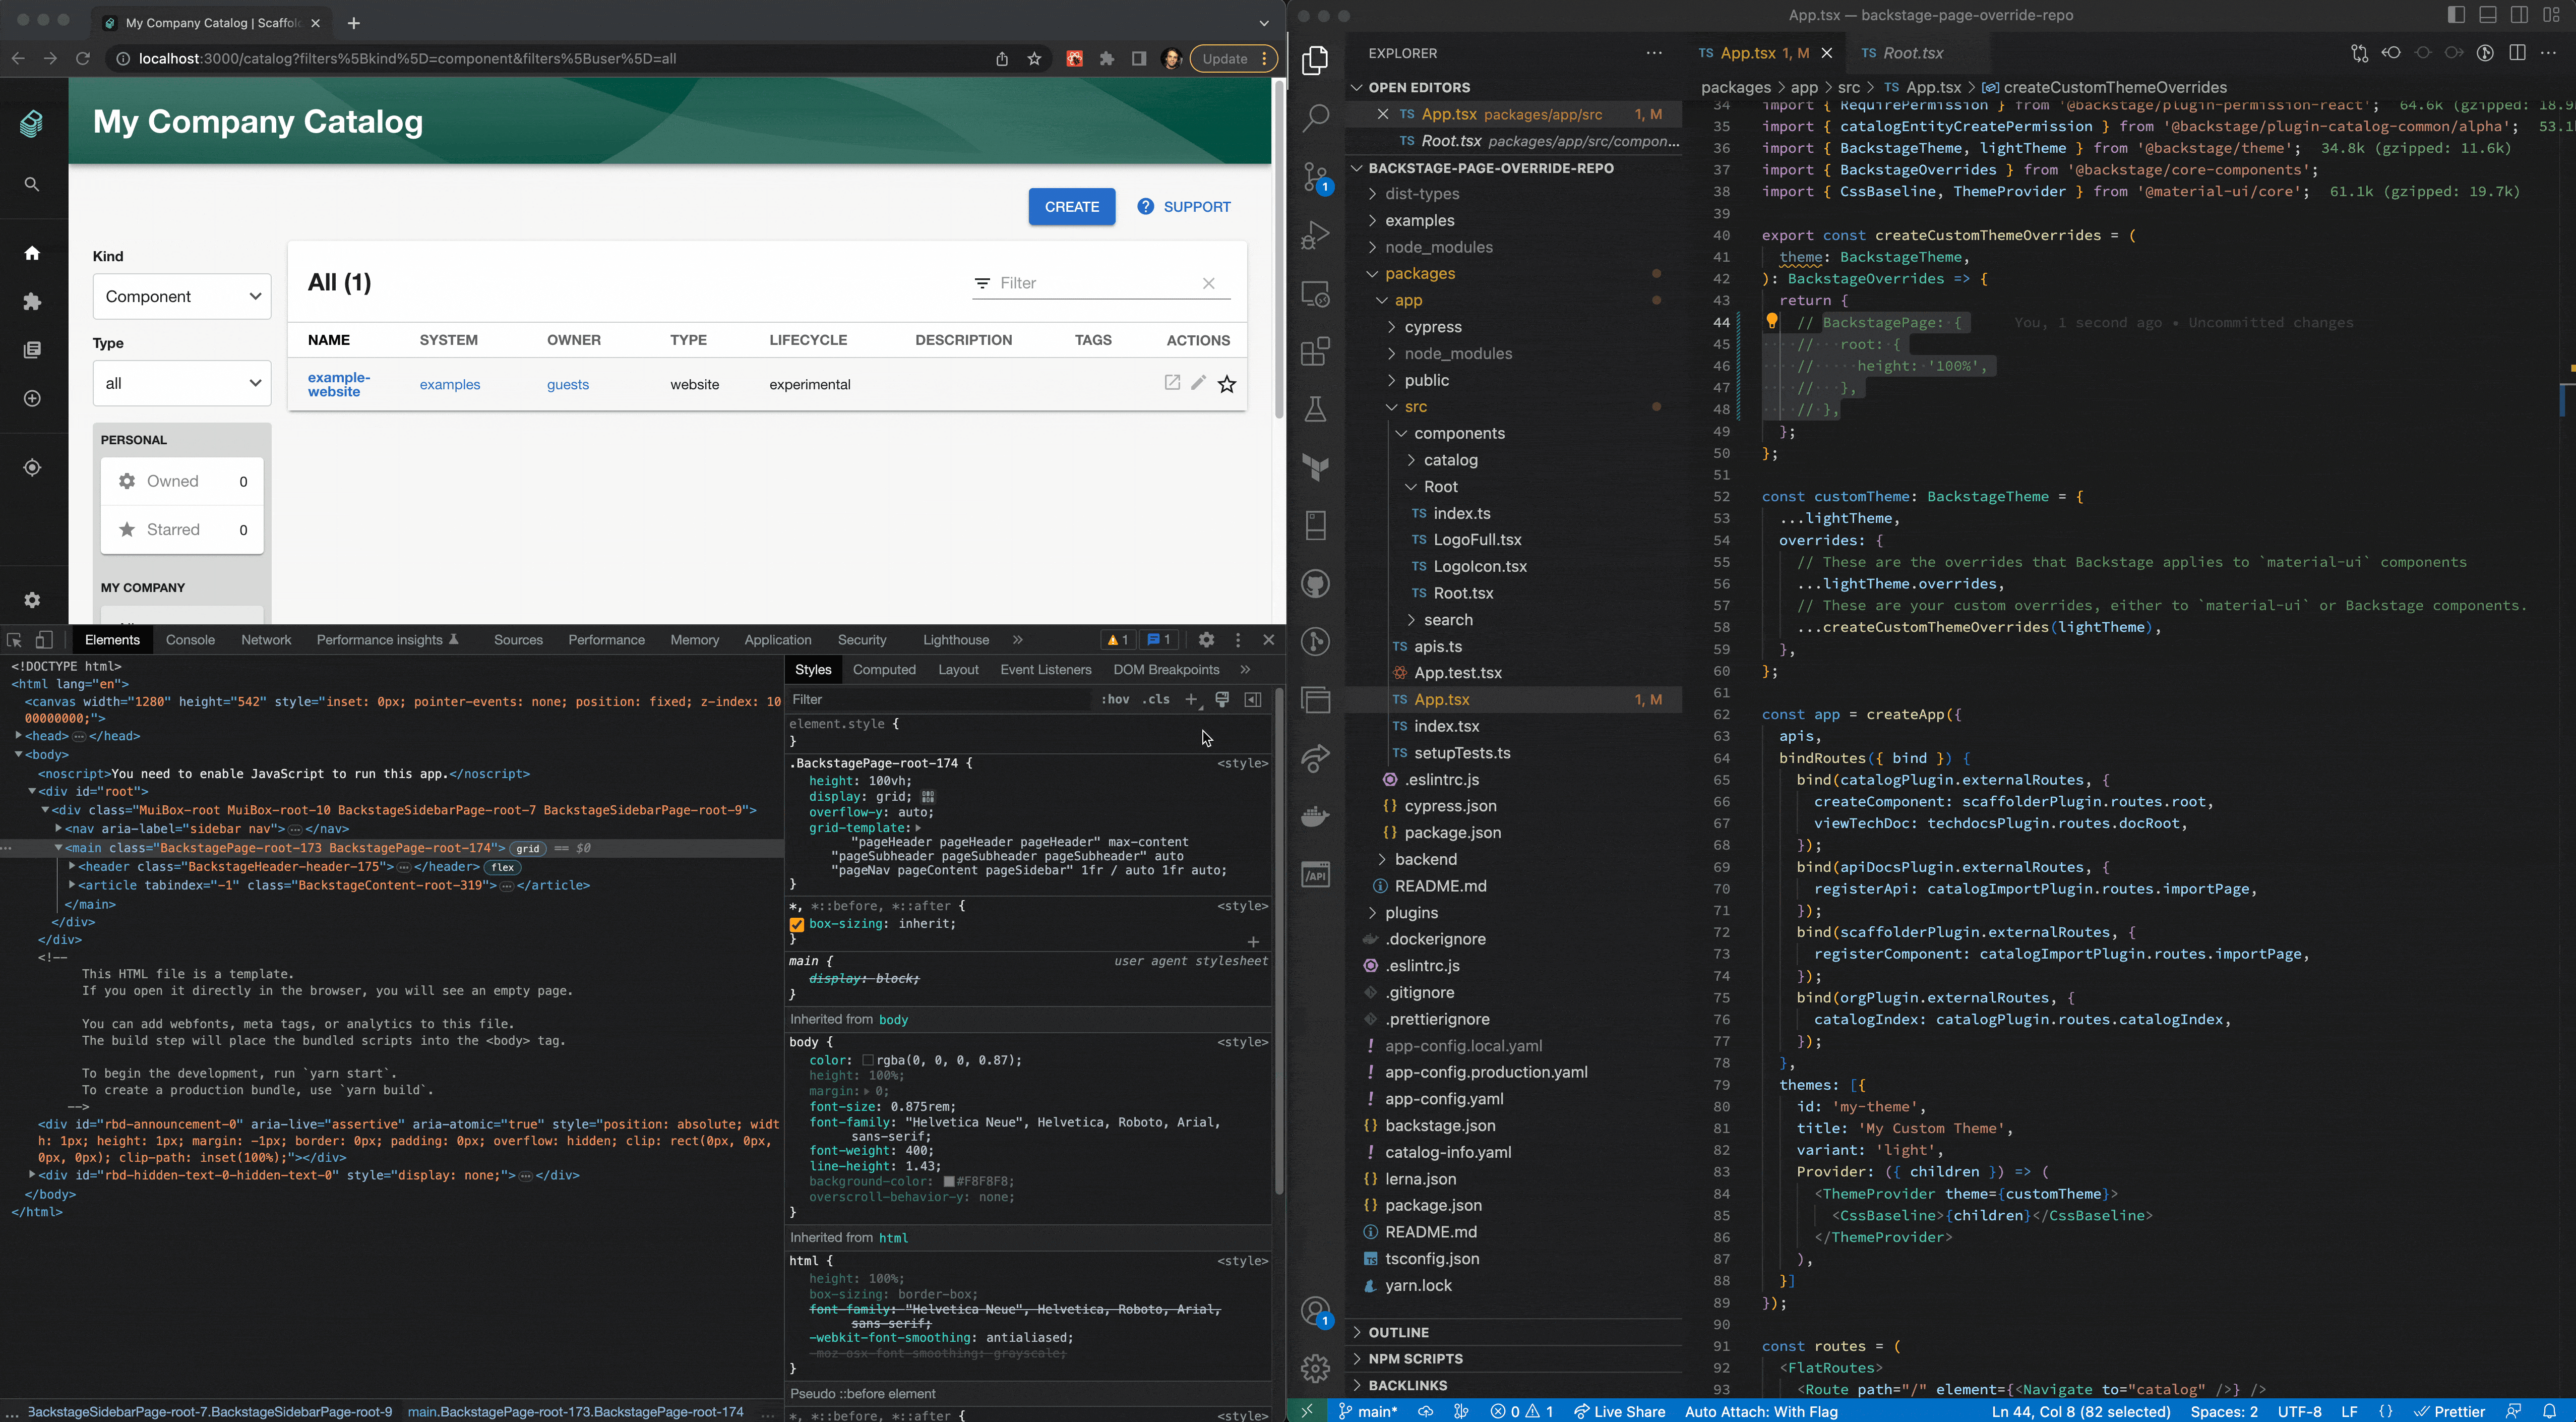Click the lightbulb code action on line 44
Viewport: 2576px width, 1422px height.
tap(1772, 322)
